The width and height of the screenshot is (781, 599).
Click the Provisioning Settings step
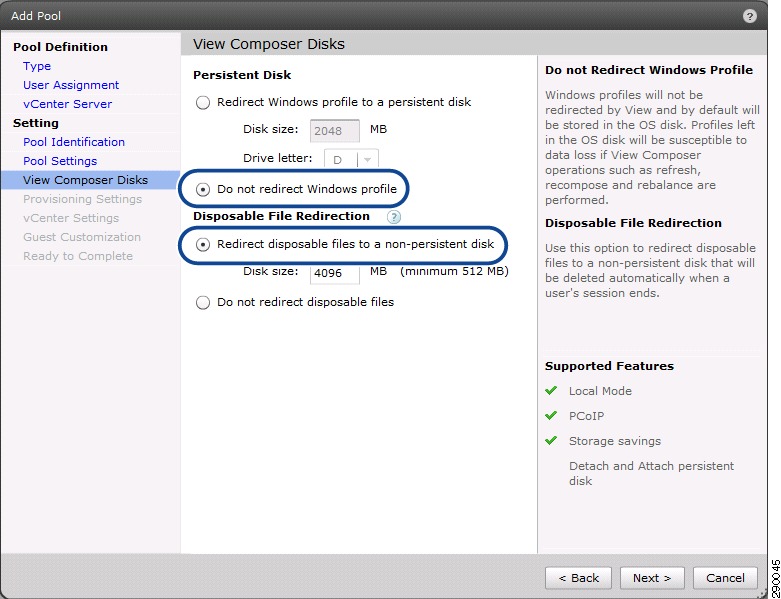tap(82, 199)
